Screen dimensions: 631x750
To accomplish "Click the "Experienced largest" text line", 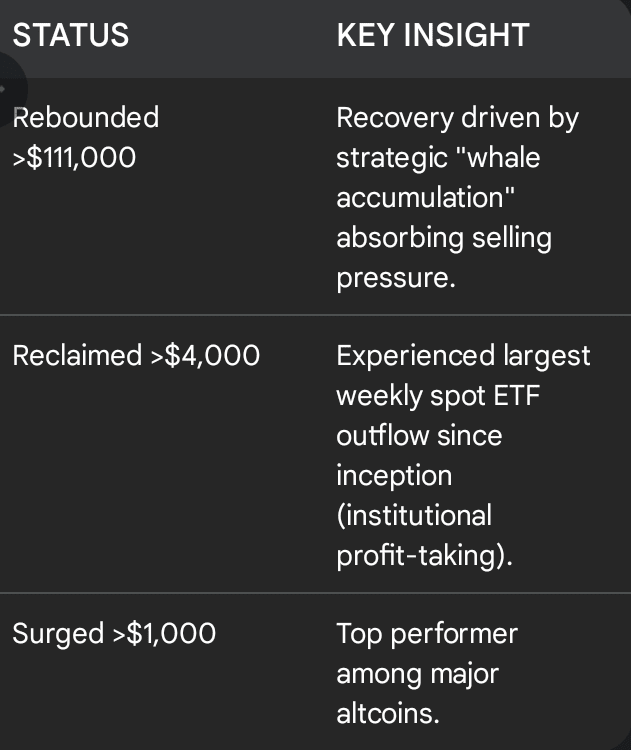I will [x=463, y=355].
